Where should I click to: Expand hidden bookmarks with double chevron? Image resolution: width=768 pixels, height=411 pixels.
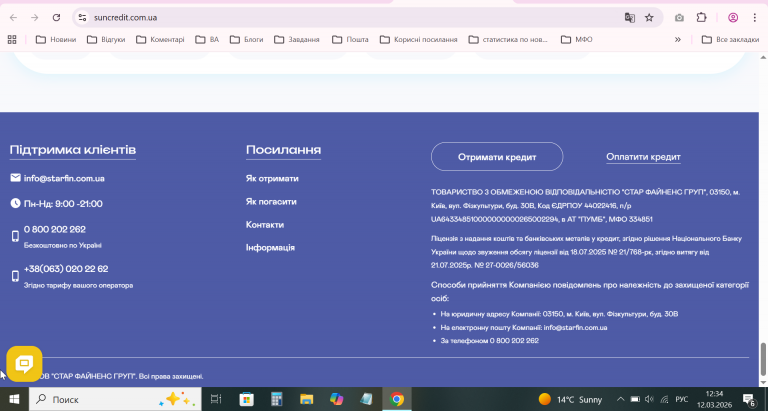(x=678, y=40)
